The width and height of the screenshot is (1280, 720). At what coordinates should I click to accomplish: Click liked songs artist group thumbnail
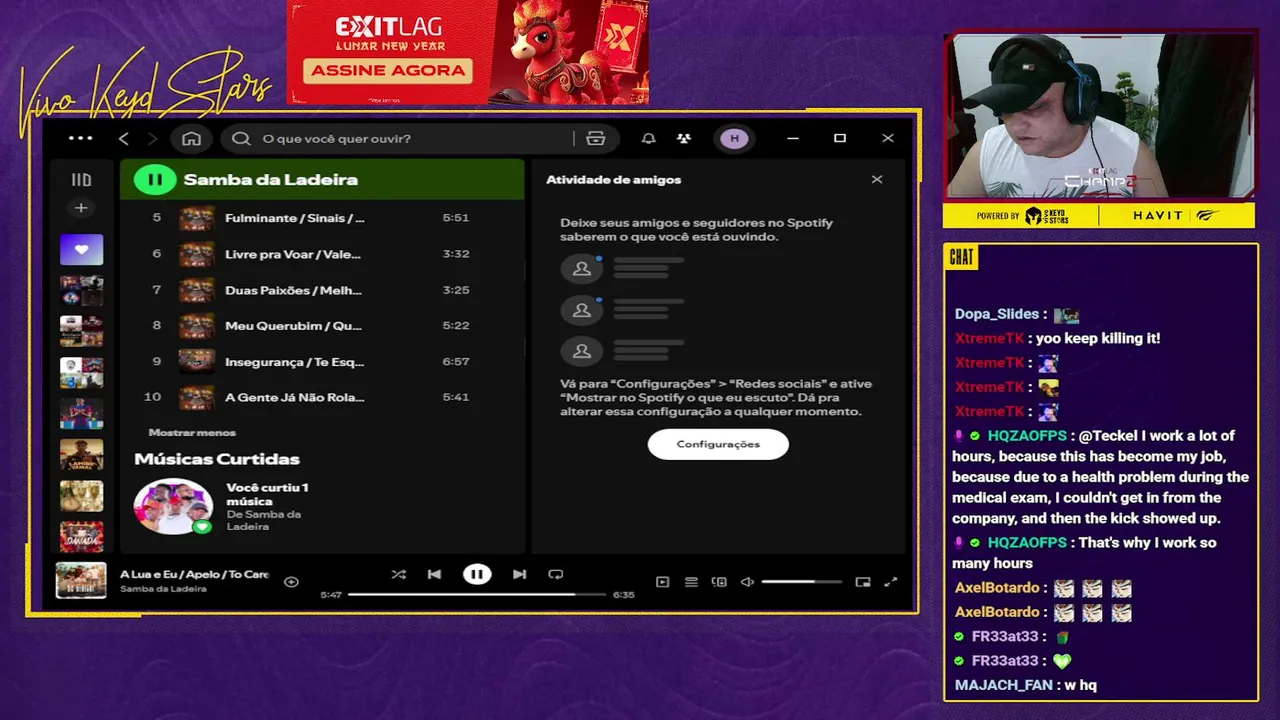tap(173, 506)
